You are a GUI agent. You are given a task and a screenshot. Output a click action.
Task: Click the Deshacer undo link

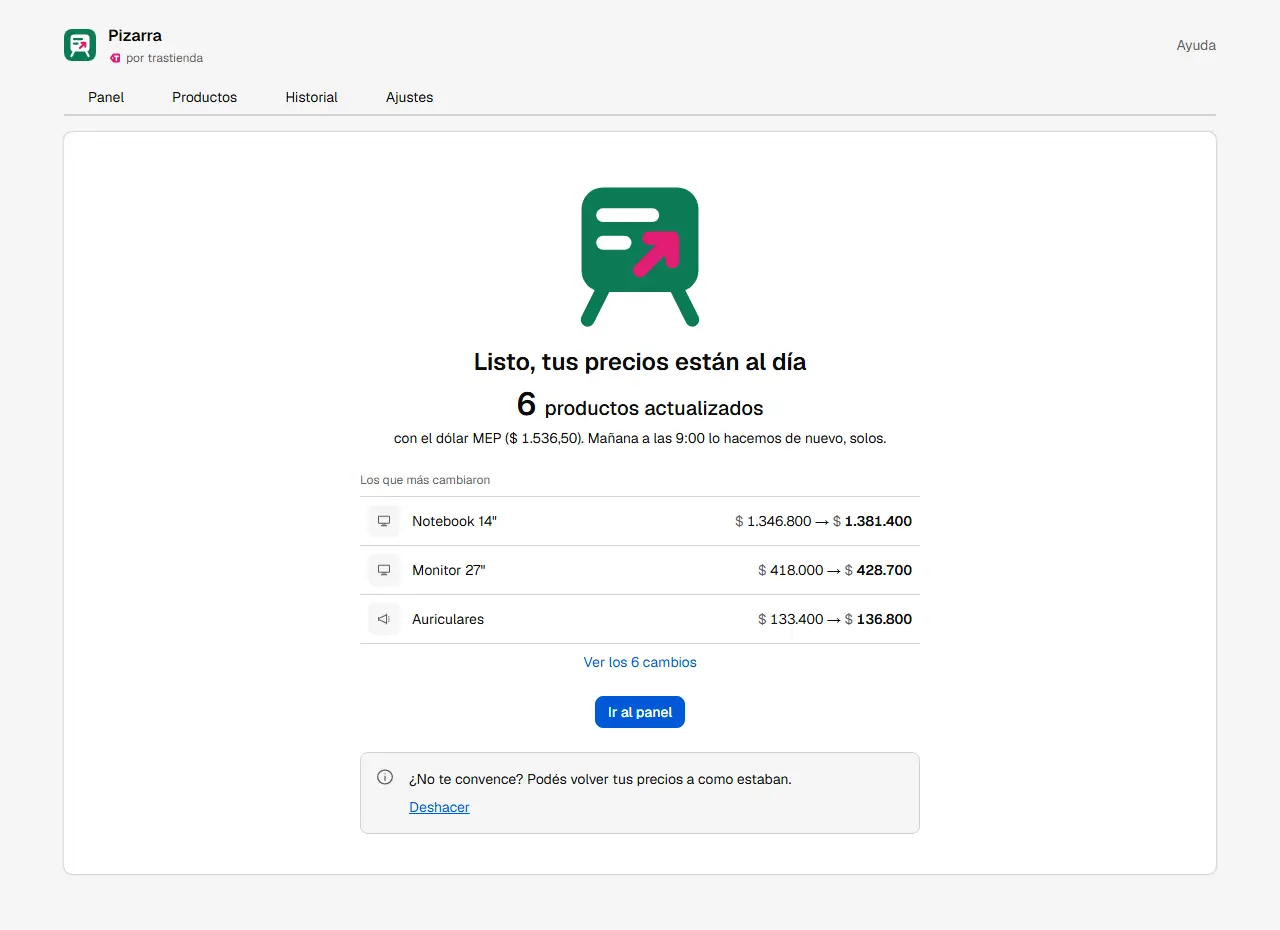click(x=439, y=807)
